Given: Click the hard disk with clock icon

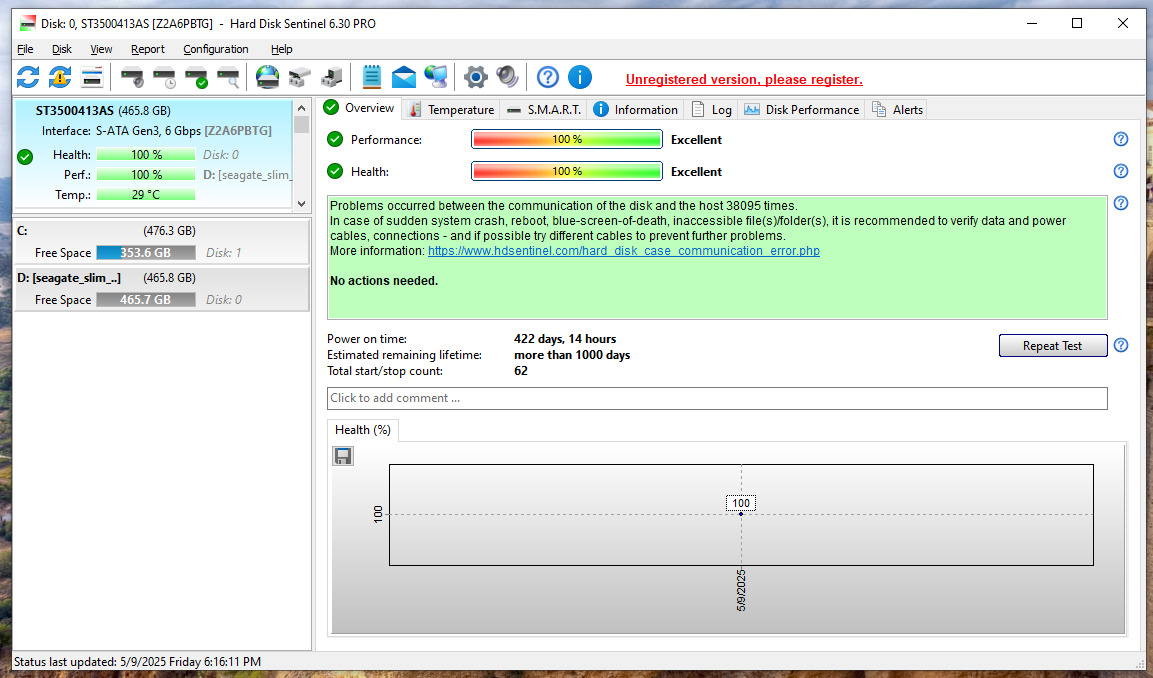Looking at the screenshot, I should pyautogui.click(x=164, y=76).
